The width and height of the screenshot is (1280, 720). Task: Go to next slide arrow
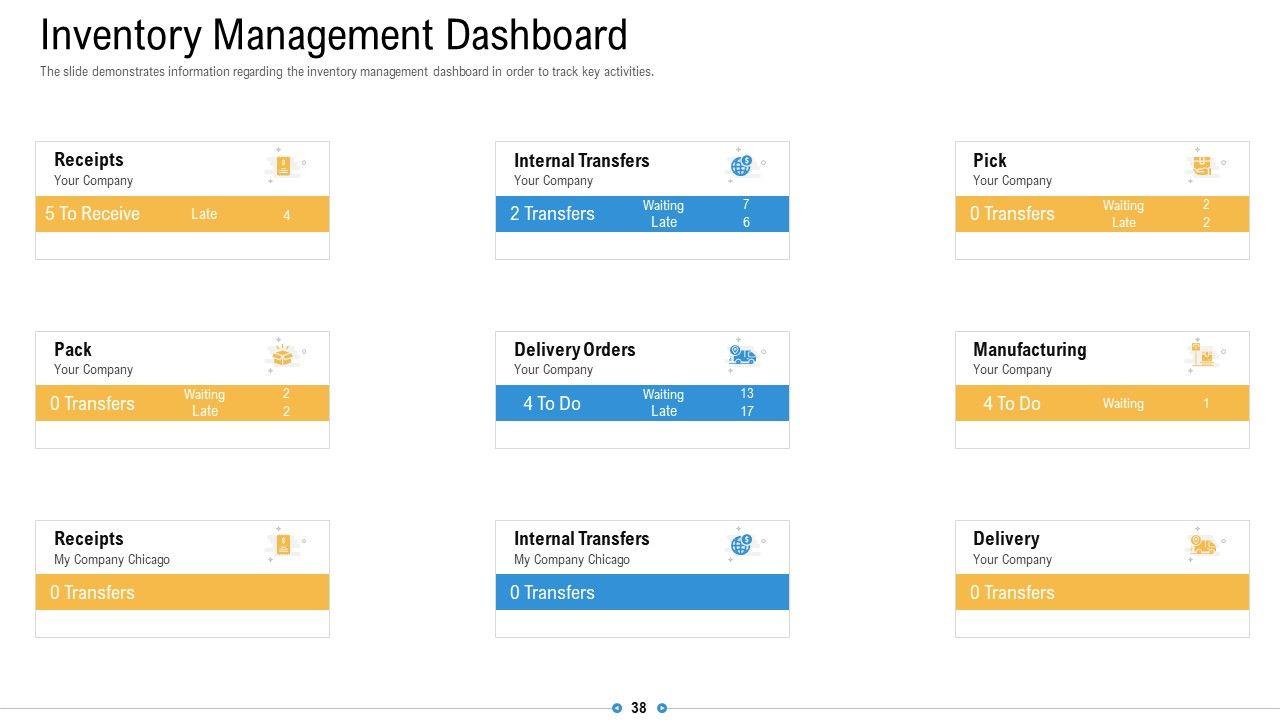662,708
